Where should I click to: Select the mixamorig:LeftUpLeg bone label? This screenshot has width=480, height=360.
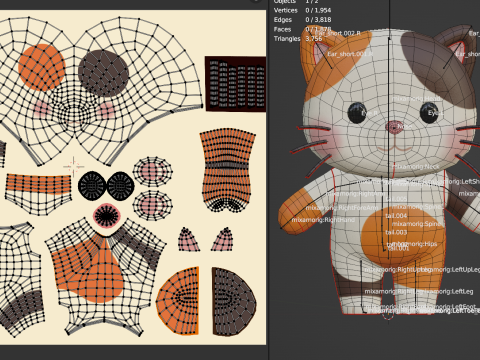tap(450, 269)
